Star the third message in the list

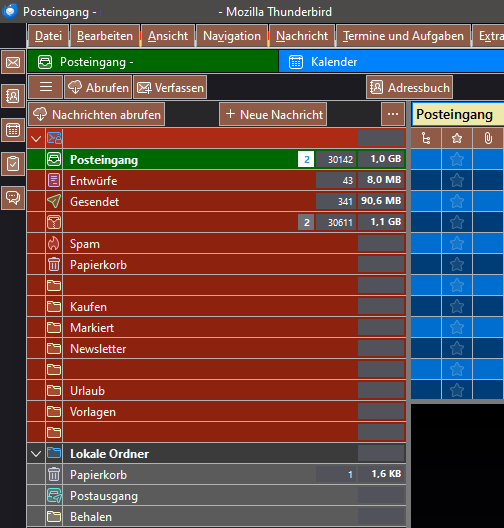[457, 201]
